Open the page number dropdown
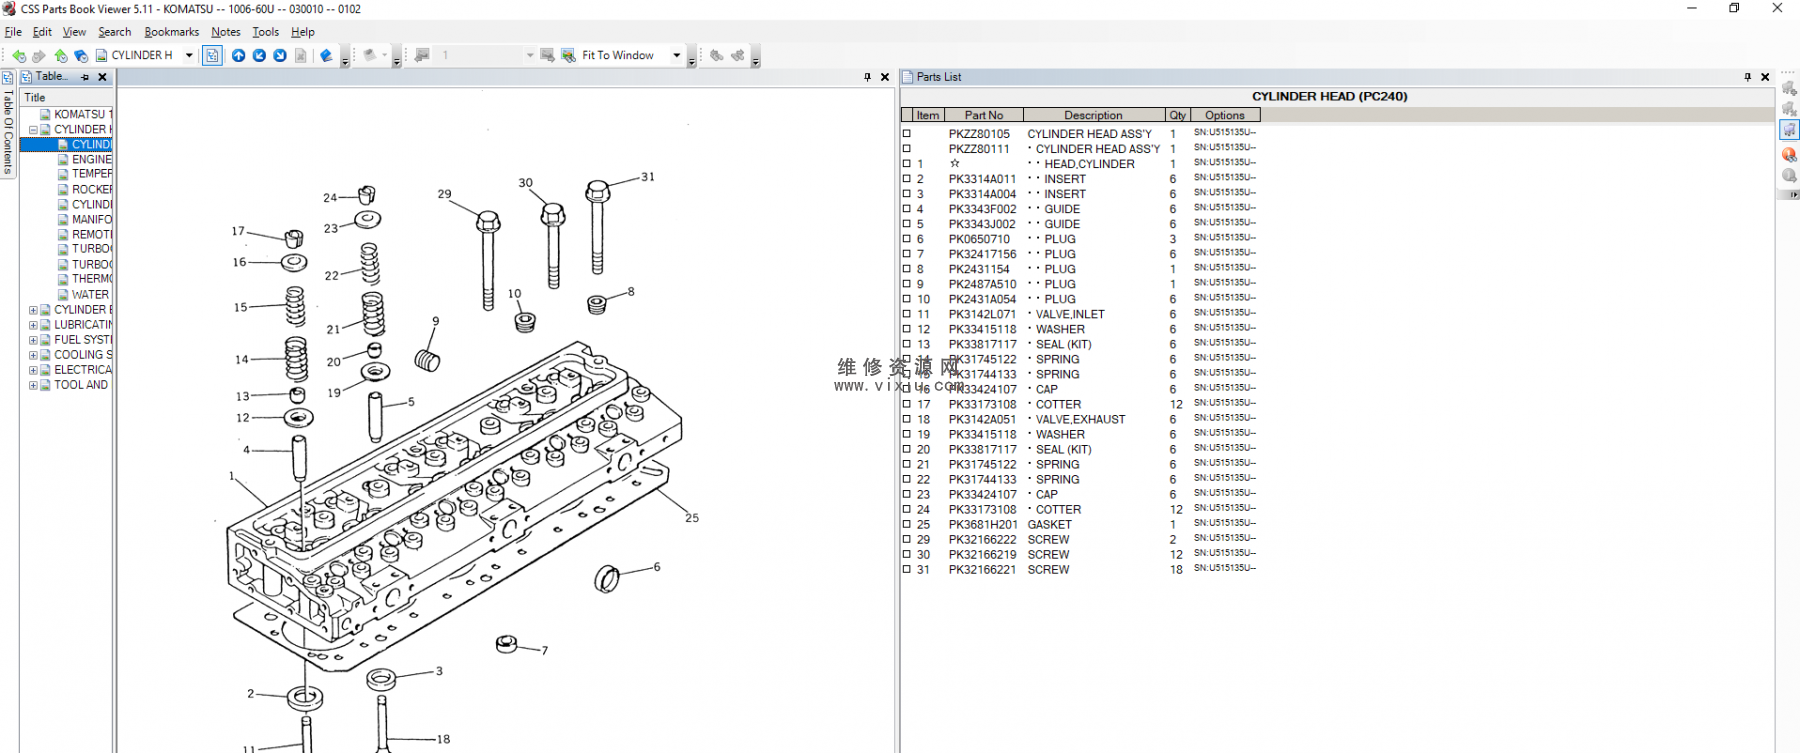 tap(530, 56)
